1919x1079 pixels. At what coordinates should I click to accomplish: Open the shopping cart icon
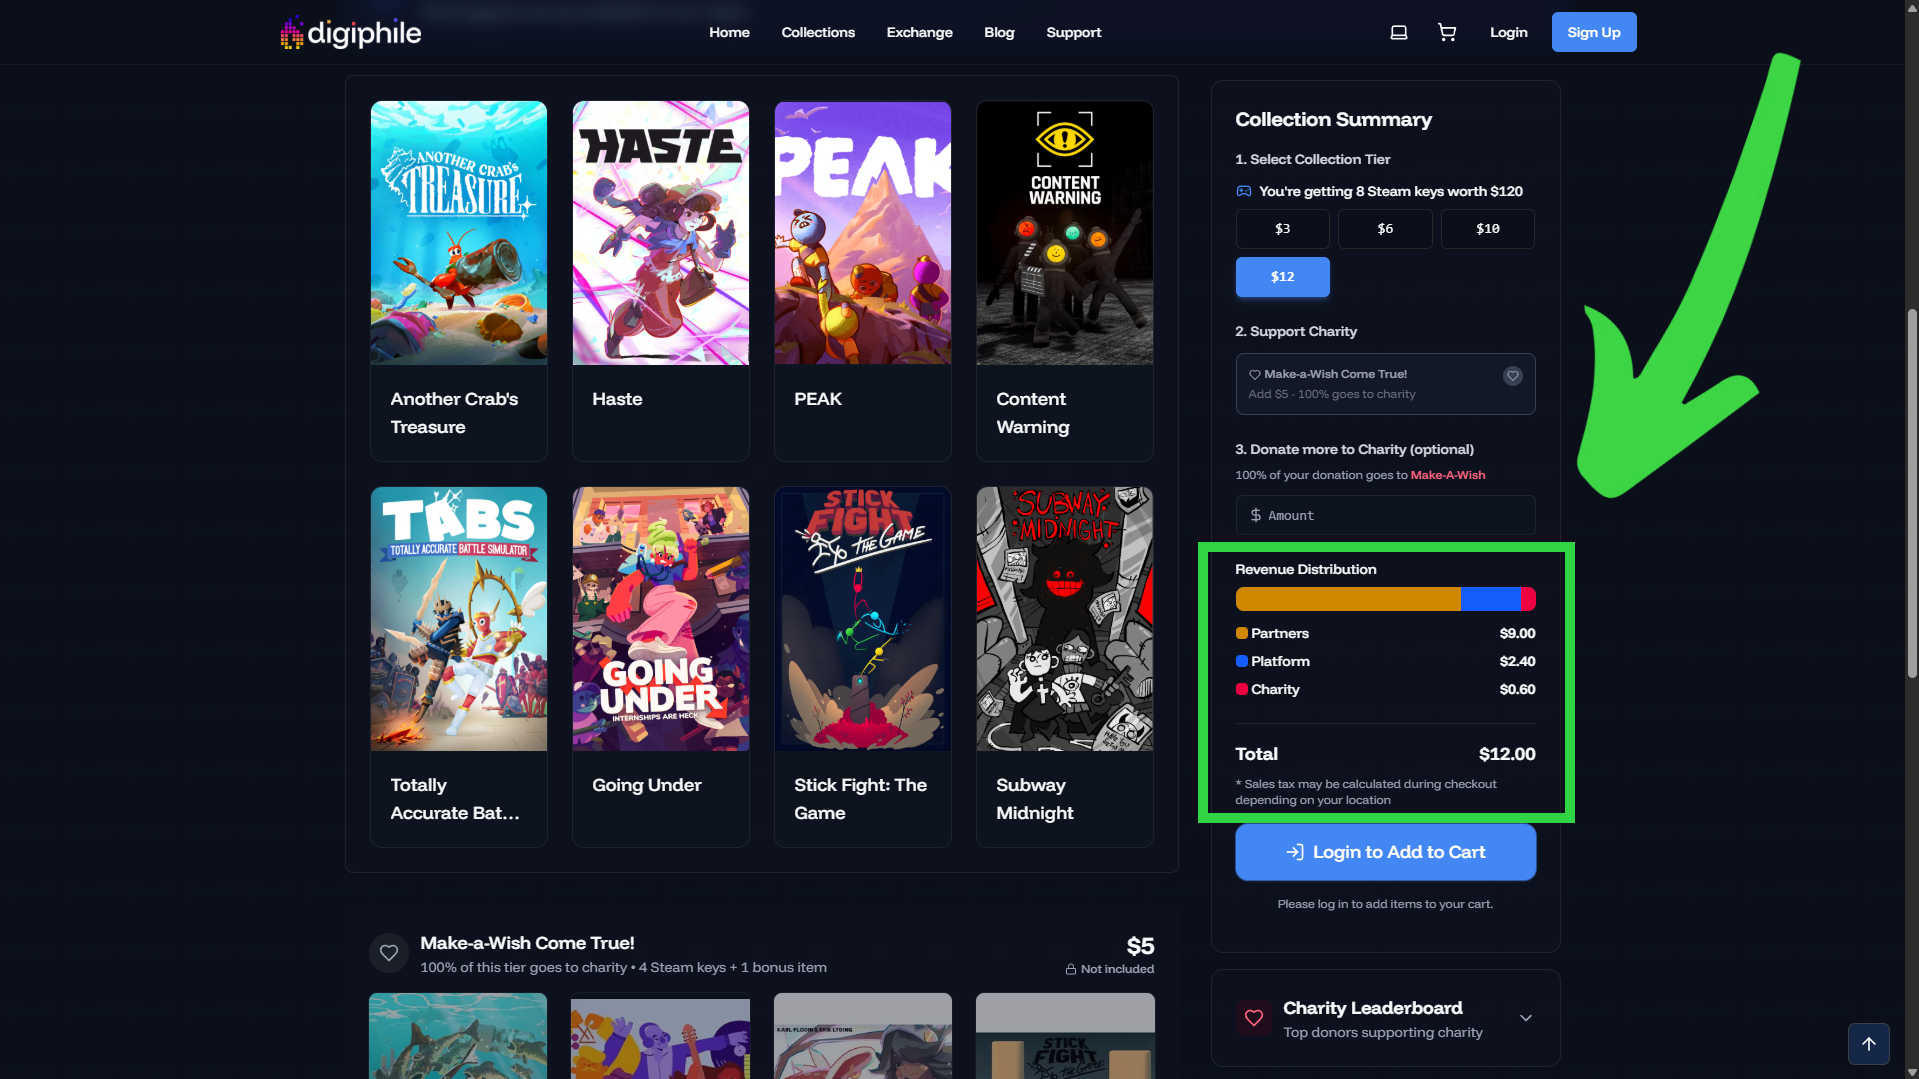[1446, 33]
